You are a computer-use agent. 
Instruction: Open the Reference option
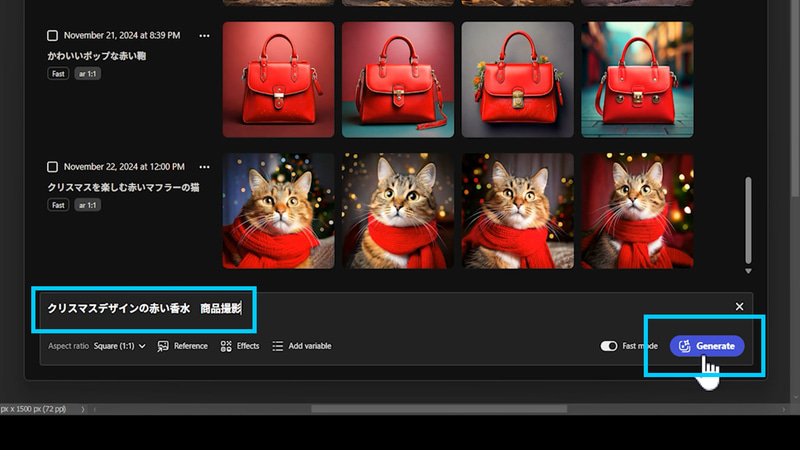[x=183, y=346]
